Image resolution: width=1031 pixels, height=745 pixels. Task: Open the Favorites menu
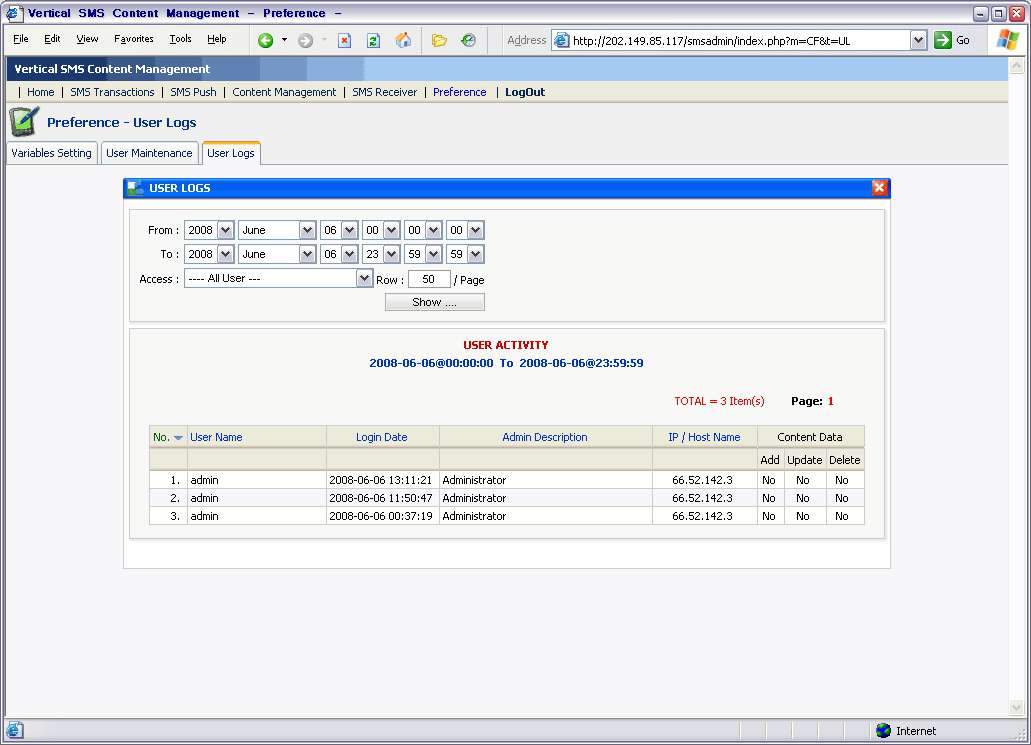(133, 39)
